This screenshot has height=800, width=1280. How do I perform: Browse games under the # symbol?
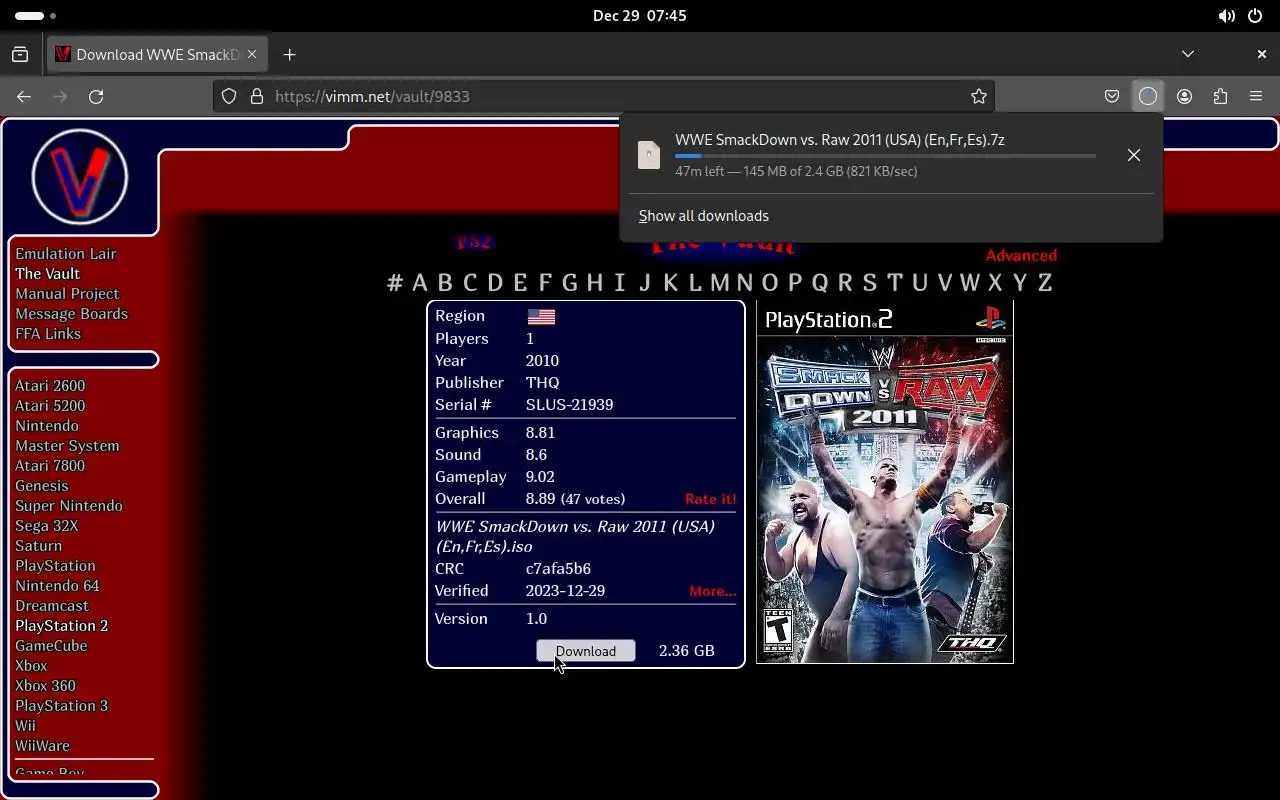pos(395,283)
